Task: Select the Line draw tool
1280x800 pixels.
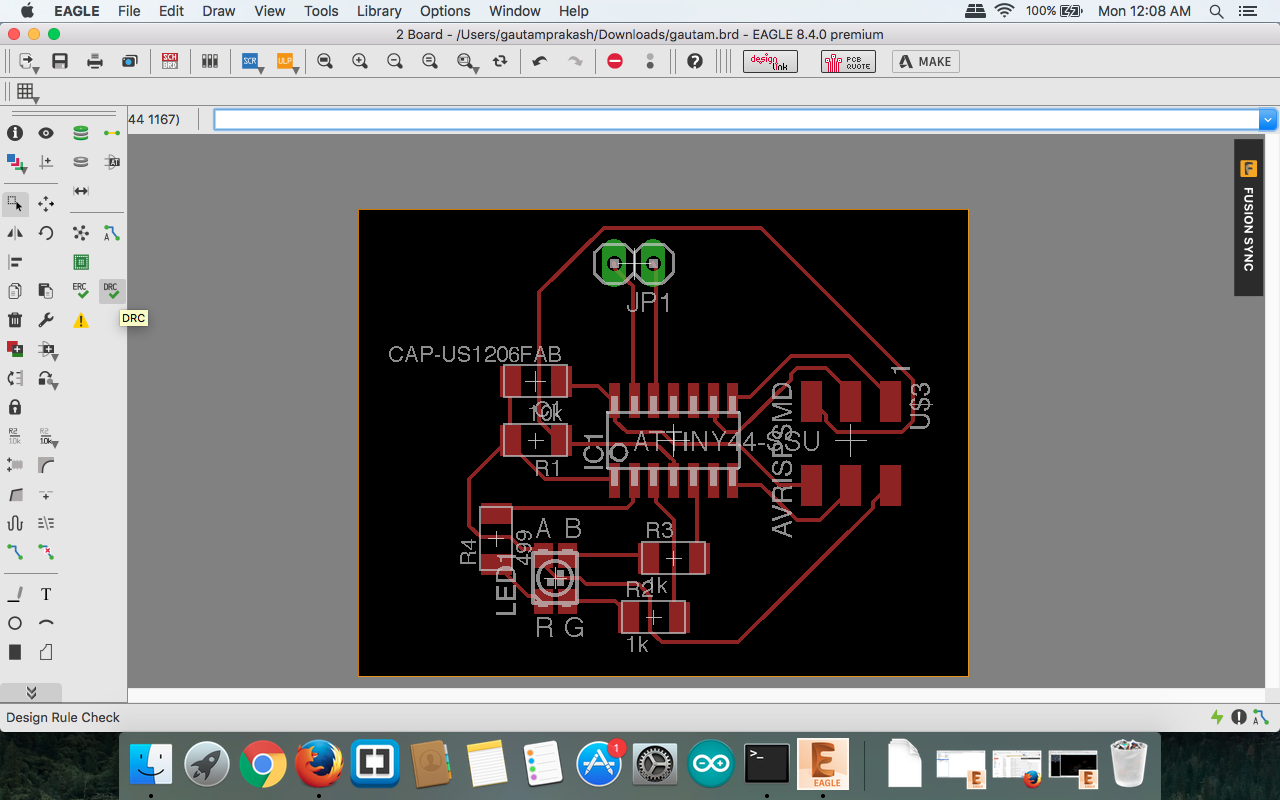Action: pos(15,594)
